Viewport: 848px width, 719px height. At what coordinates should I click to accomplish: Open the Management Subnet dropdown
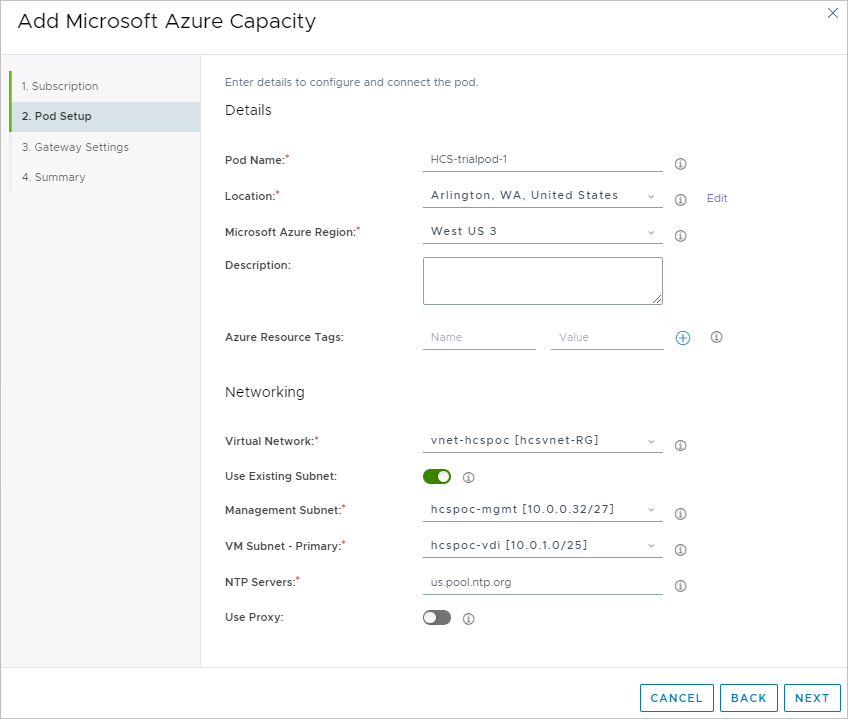[x=542, y=510]
